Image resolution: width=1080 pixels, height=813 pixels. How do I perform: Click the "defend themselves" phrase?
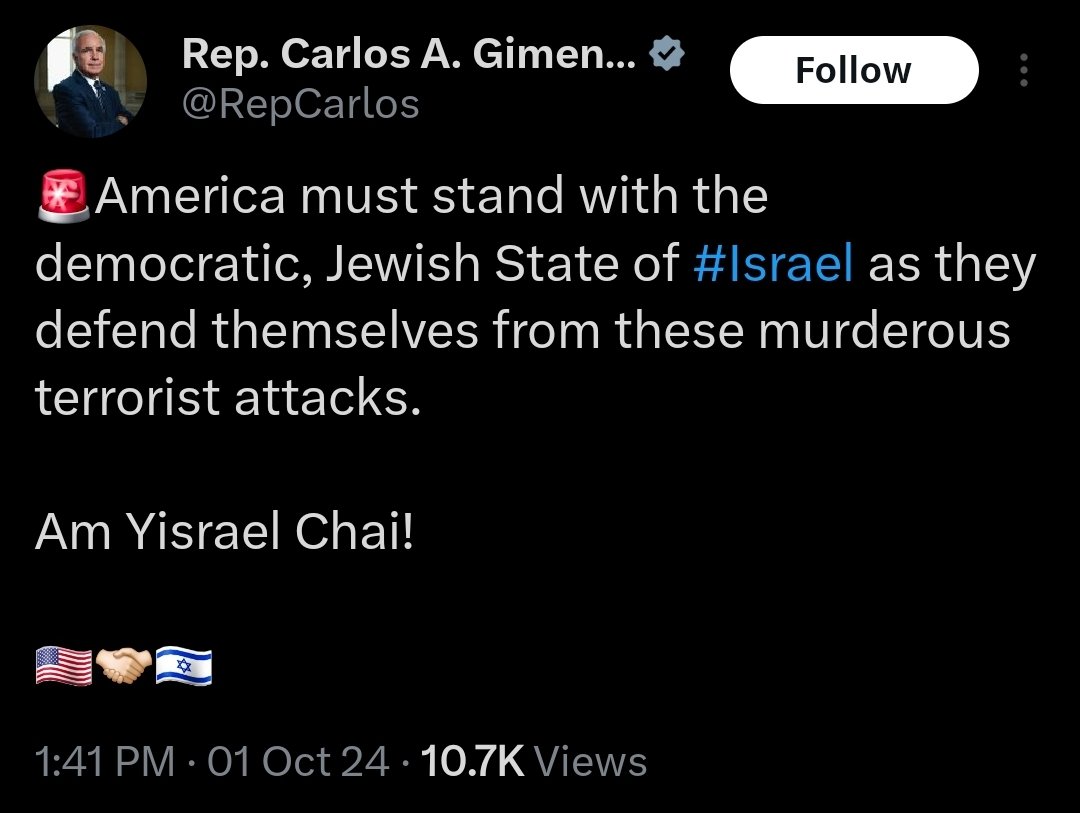[257, 331]
